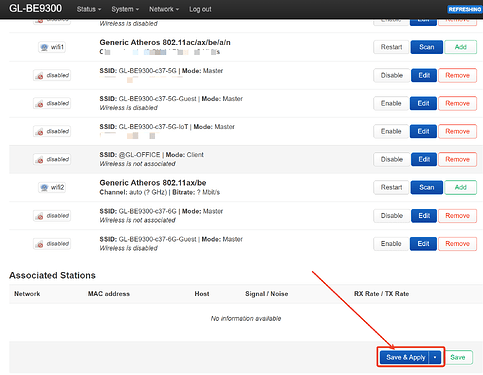
Task: Remove the GL-BE9300-c37-5G network
Action: [x=457, y=75]
